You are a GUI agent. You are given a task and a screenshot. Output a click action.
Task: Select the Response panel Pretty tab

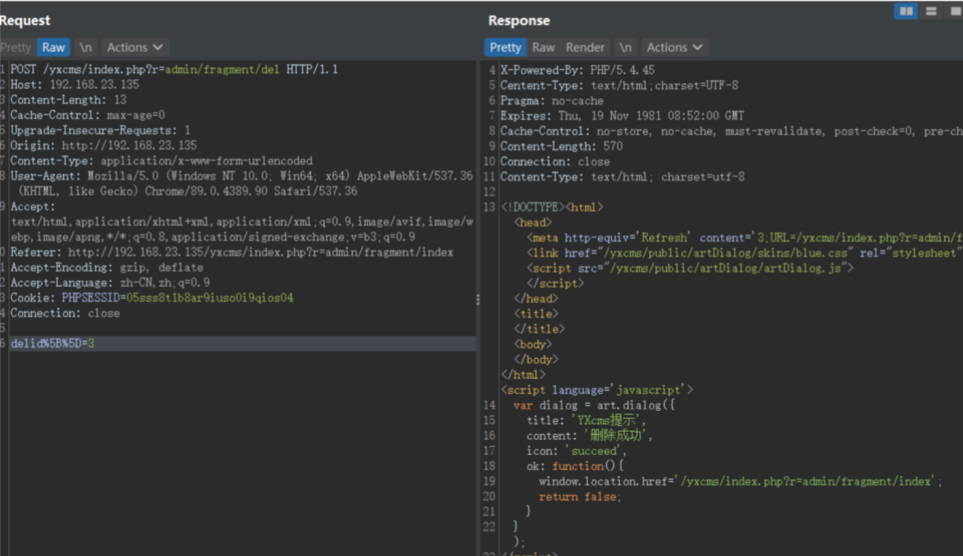tap(505, 47)
